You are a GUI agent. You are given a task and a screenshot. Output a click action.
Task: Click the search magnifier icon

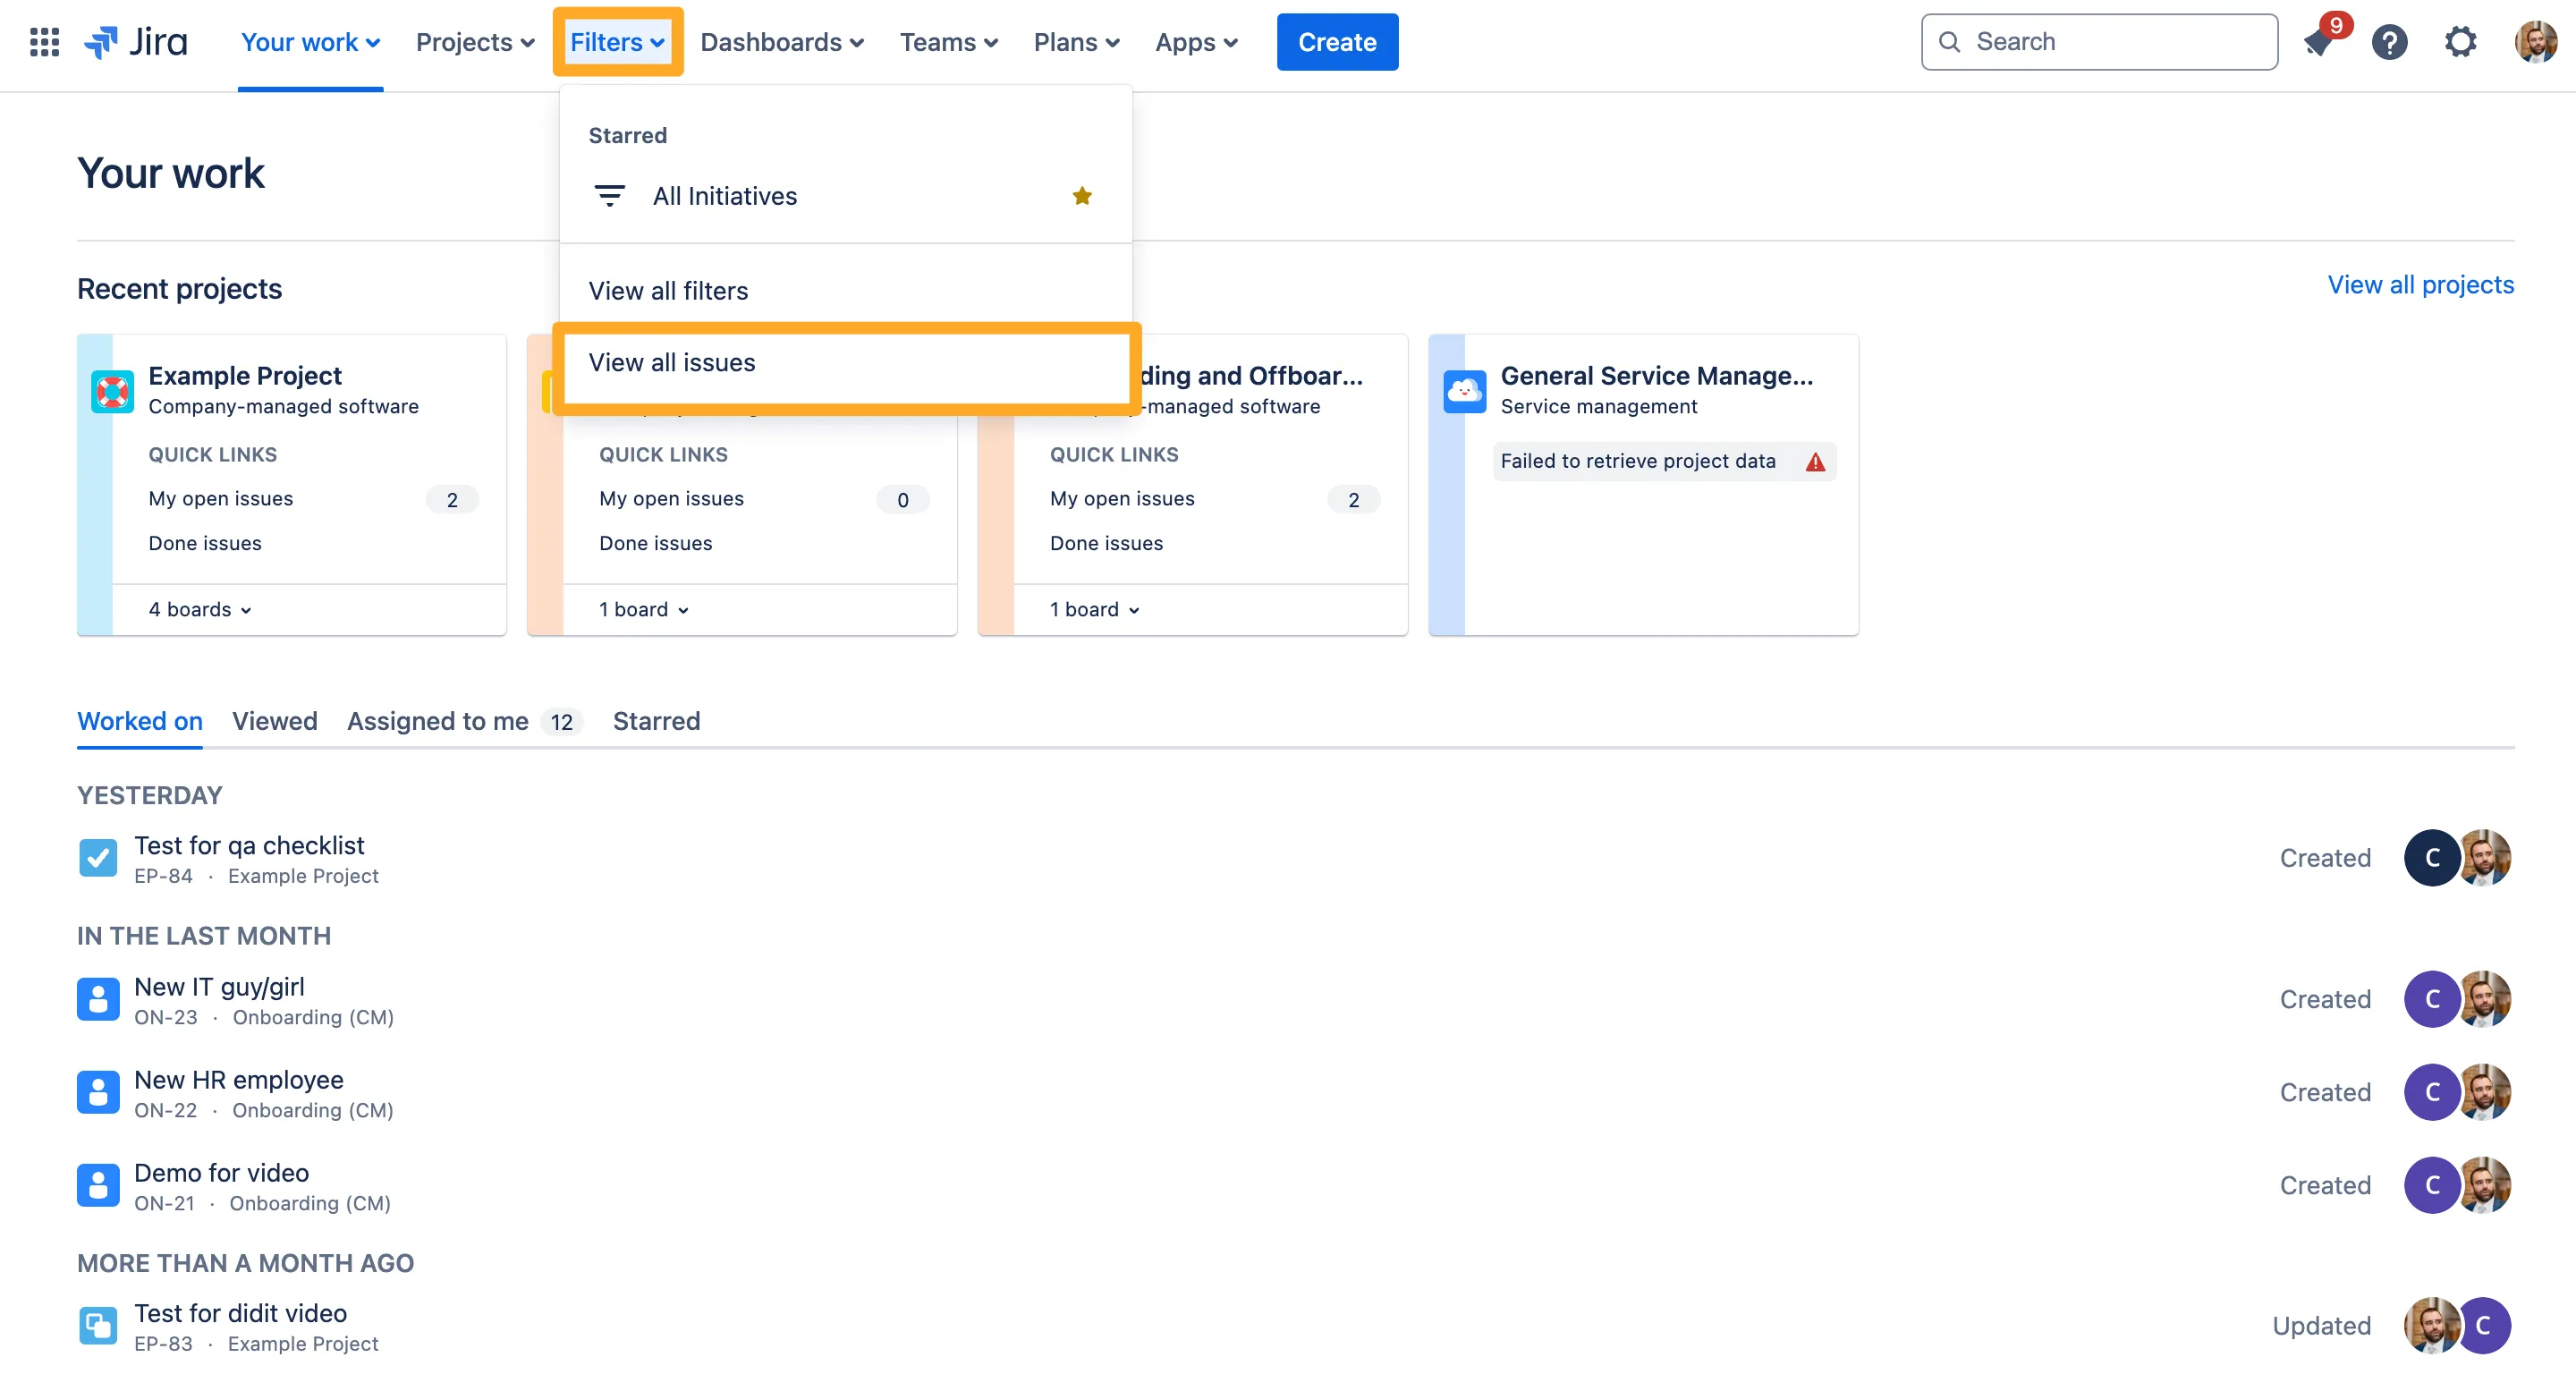tap(1949, 42)
